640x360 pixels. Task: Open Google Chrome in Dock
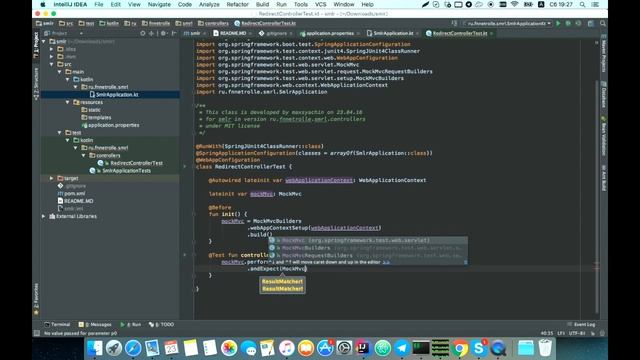click(460, 348)
